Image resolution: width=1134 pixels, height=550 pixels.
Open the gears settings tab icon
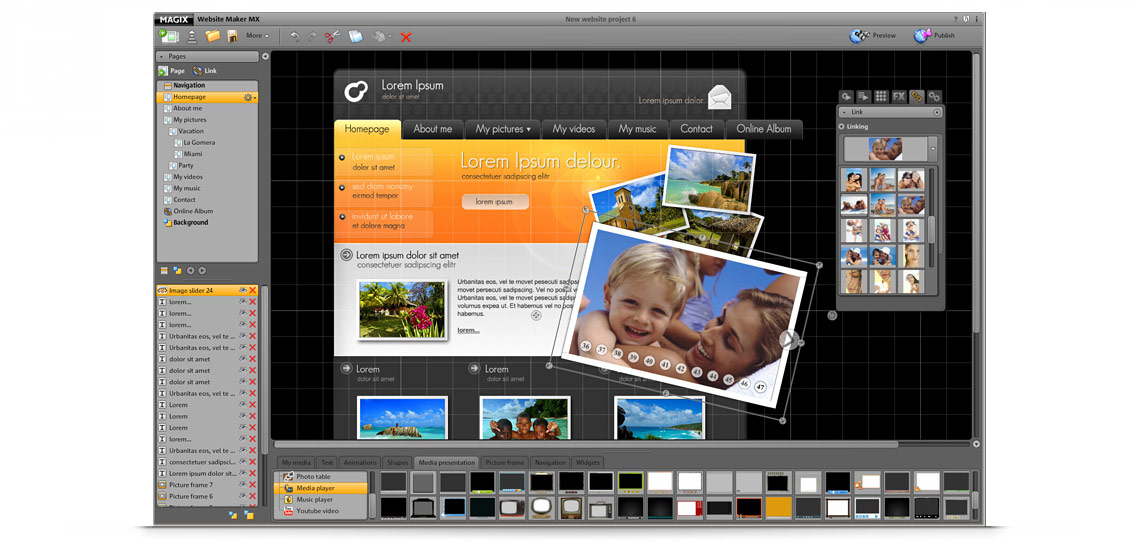pyautogui.click(x=934, y=96)
